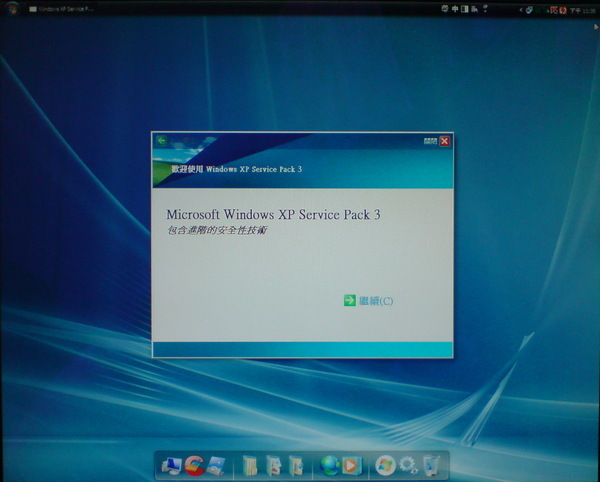
Task: Click the Microsoft Windows XP Service Pack 3 heading
Action: (x=274, y=214)
